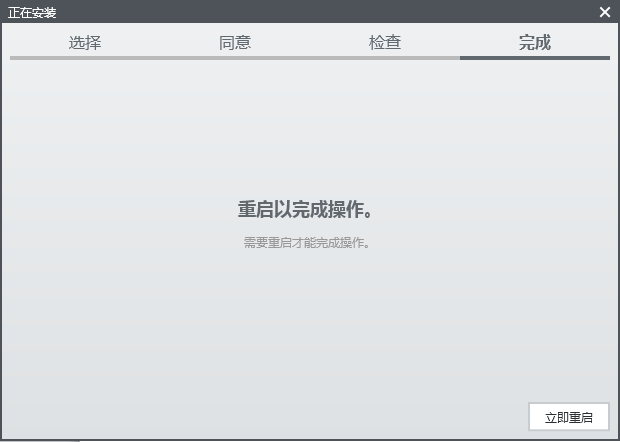Screen dimensions: 620x442
Task: Click empty area below the 需要重启 subtext
Action: (310, 320)
